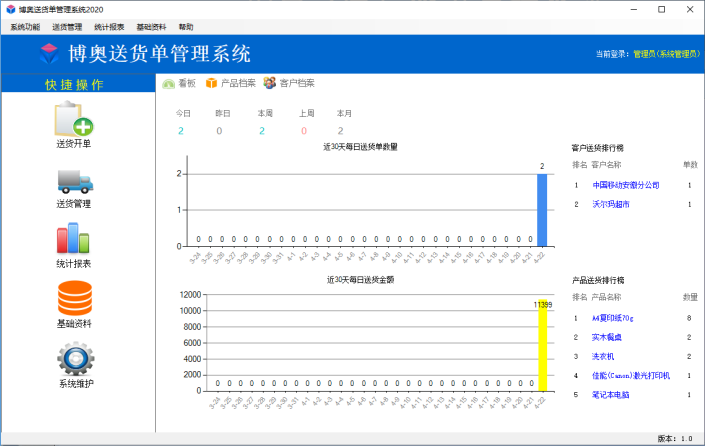The image size is (705, 446).
Task: Open the 送货管理 truck icon
Action: 75,181
